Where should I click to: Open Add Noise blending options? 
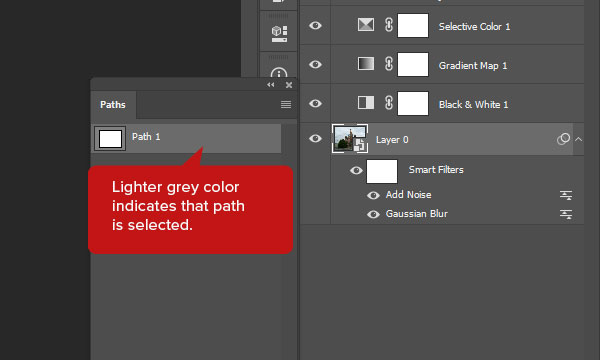pos(566,195)
